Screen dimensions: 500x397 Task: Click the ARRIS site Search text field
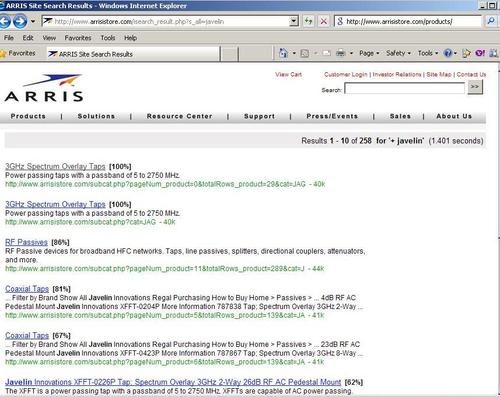pyautogui.click(x=404, y=89)
